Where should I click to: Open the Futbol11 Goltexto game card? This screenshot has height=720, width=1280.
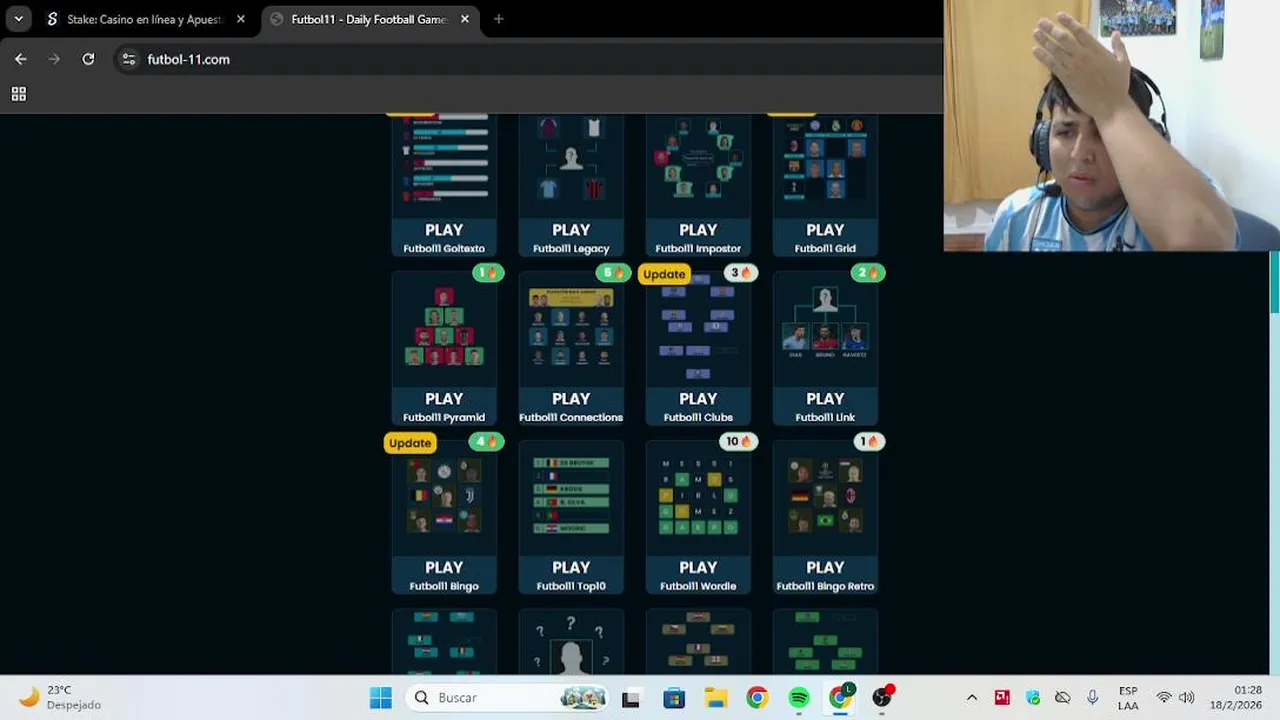point(444,186)
